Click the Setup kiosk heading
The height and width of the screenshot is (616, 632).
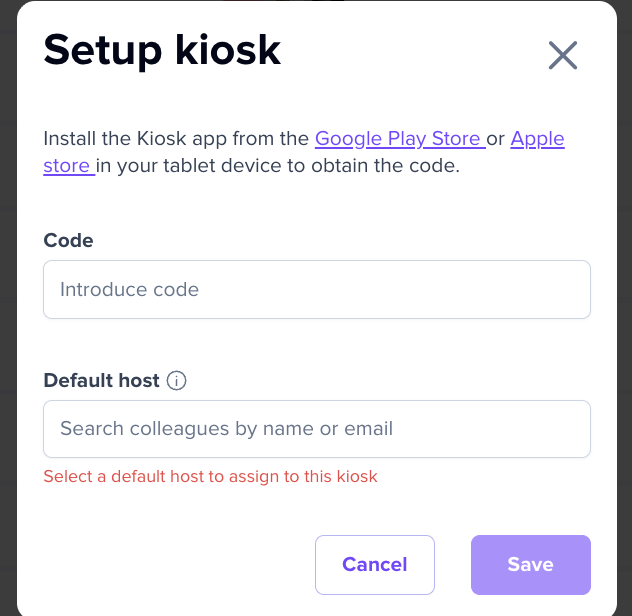[x=162, y=50]
